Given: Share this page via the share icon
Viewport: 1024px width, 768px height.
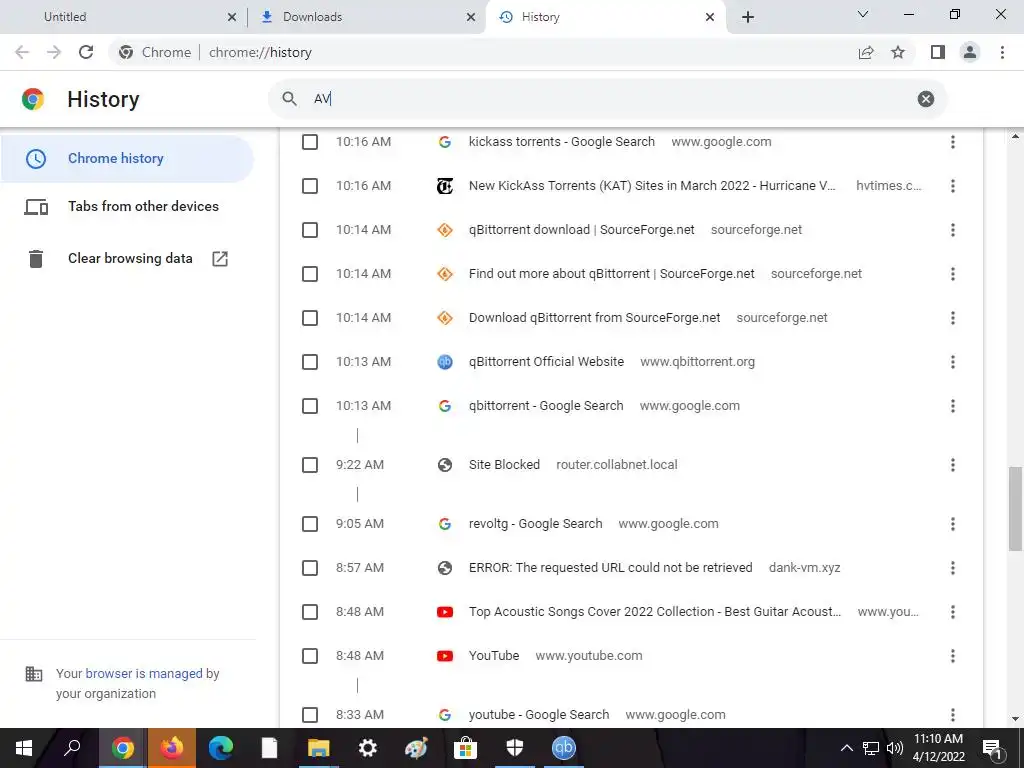Looking at the screenshot, I should point(866,52).
